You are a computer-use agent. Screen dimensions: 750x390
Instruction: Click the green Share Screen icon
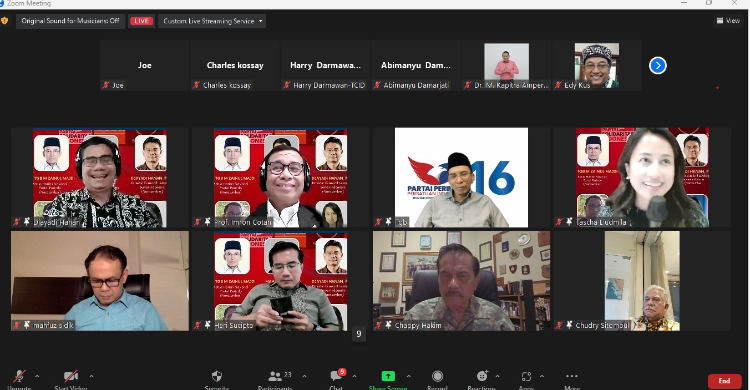(x=388, y=376)
